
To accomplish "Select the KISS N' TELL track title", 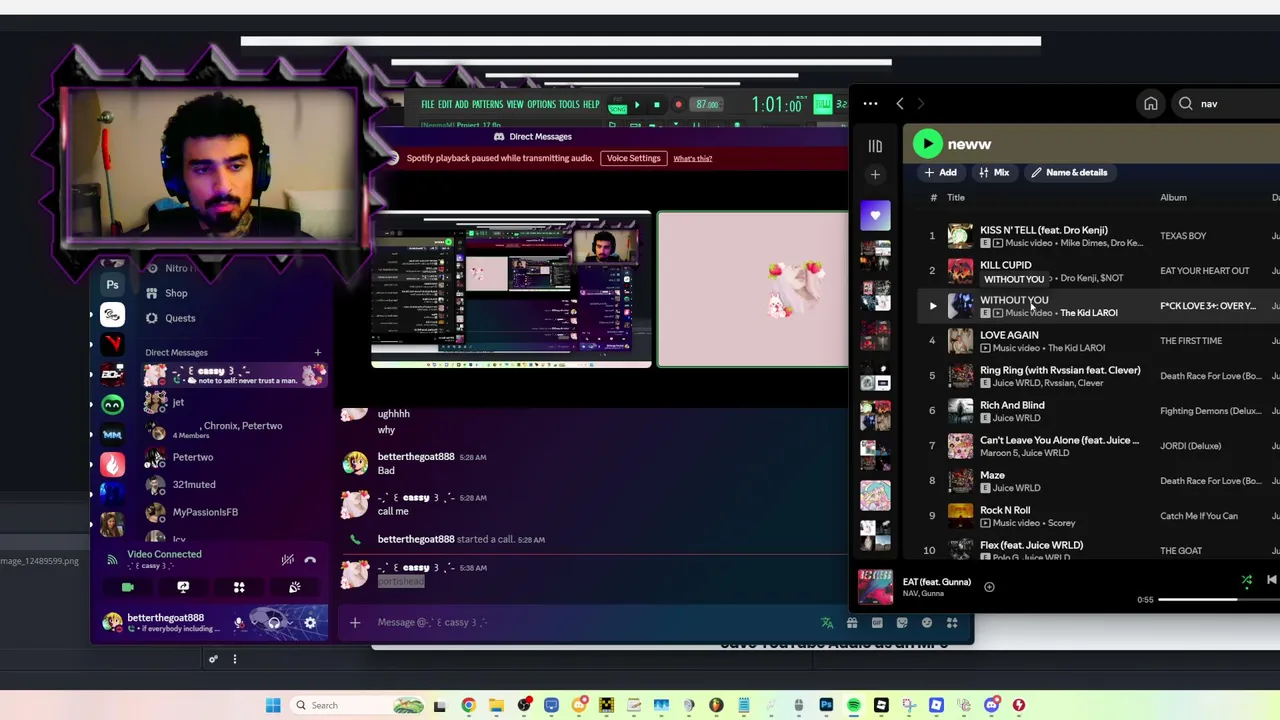I will pos(1043,230).
